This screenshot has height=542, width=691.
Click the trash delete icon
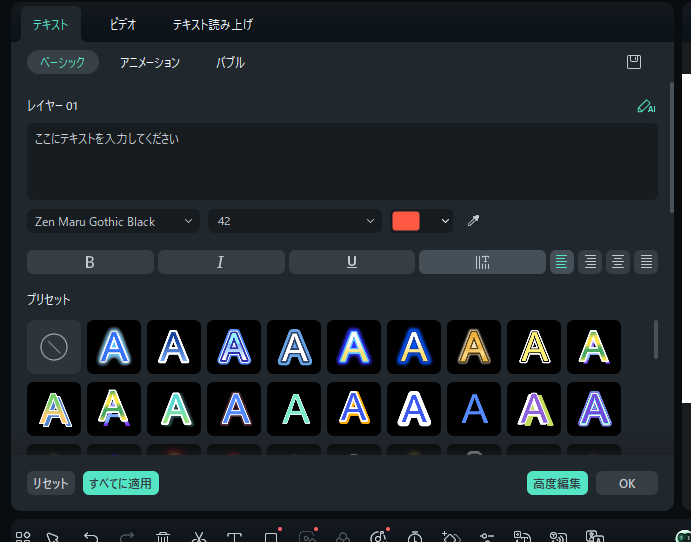(163, 536)
